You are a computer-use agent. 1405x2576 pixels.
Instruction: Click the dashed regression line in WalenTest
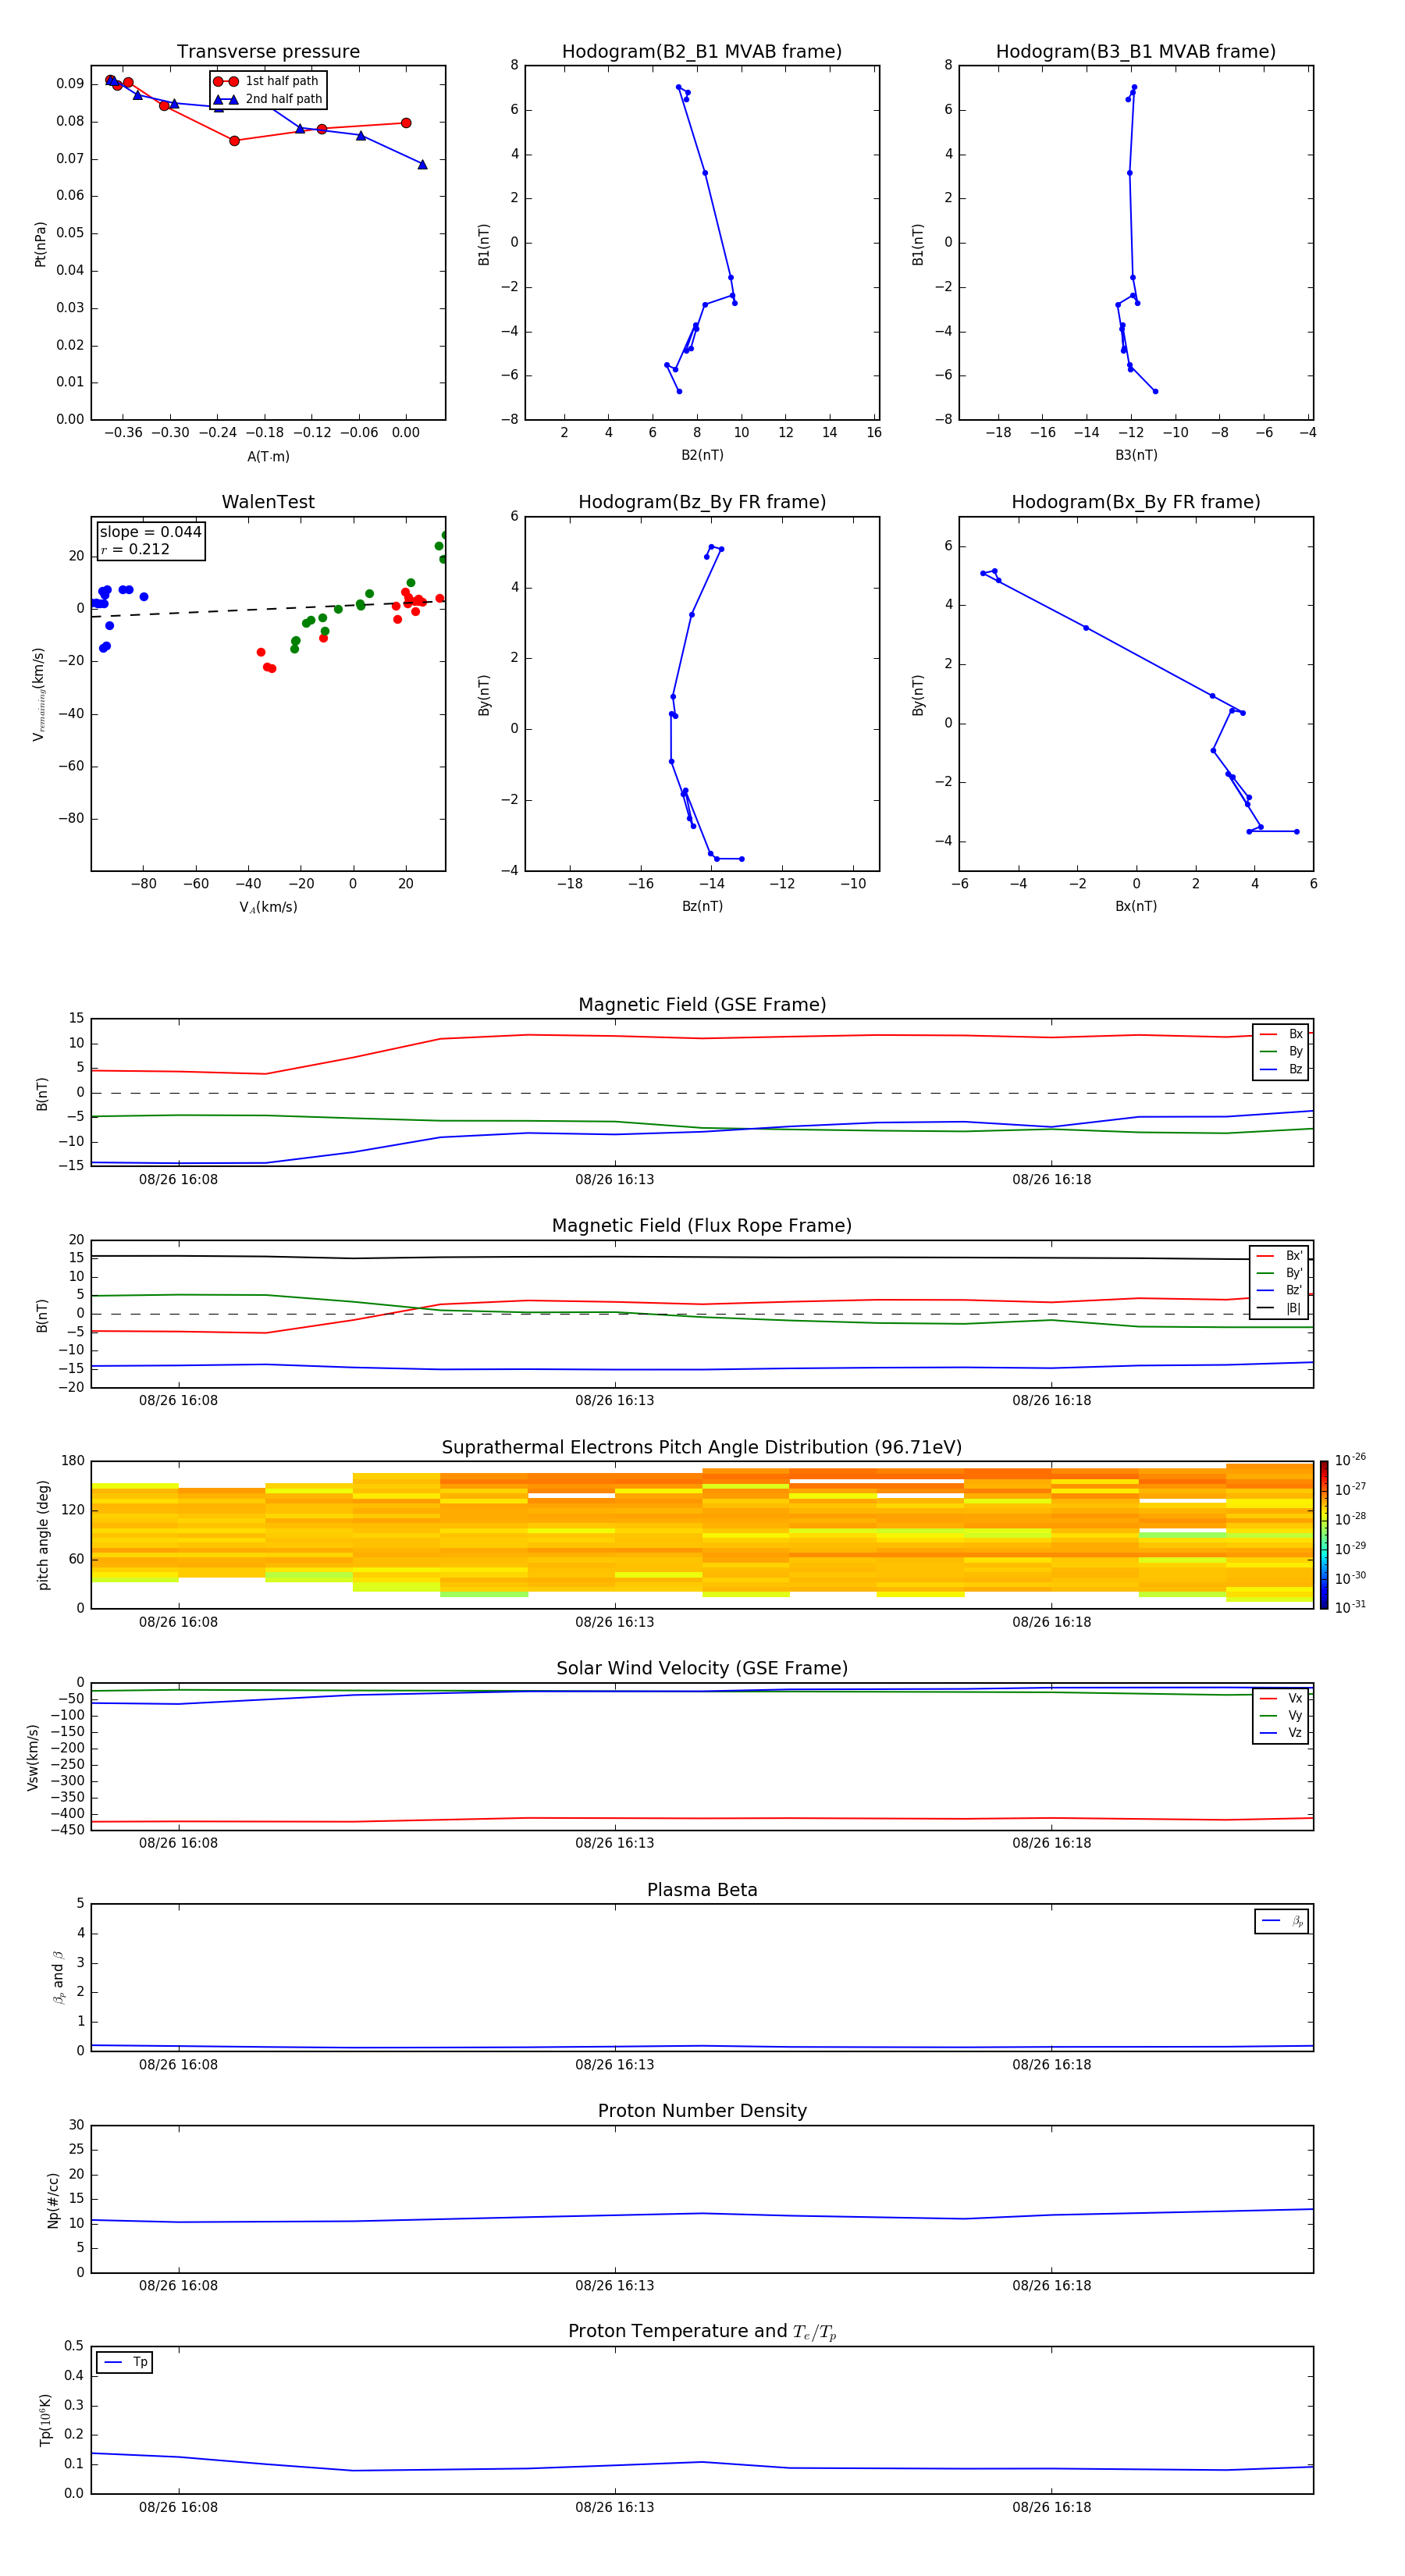click(x=268, y=608)
